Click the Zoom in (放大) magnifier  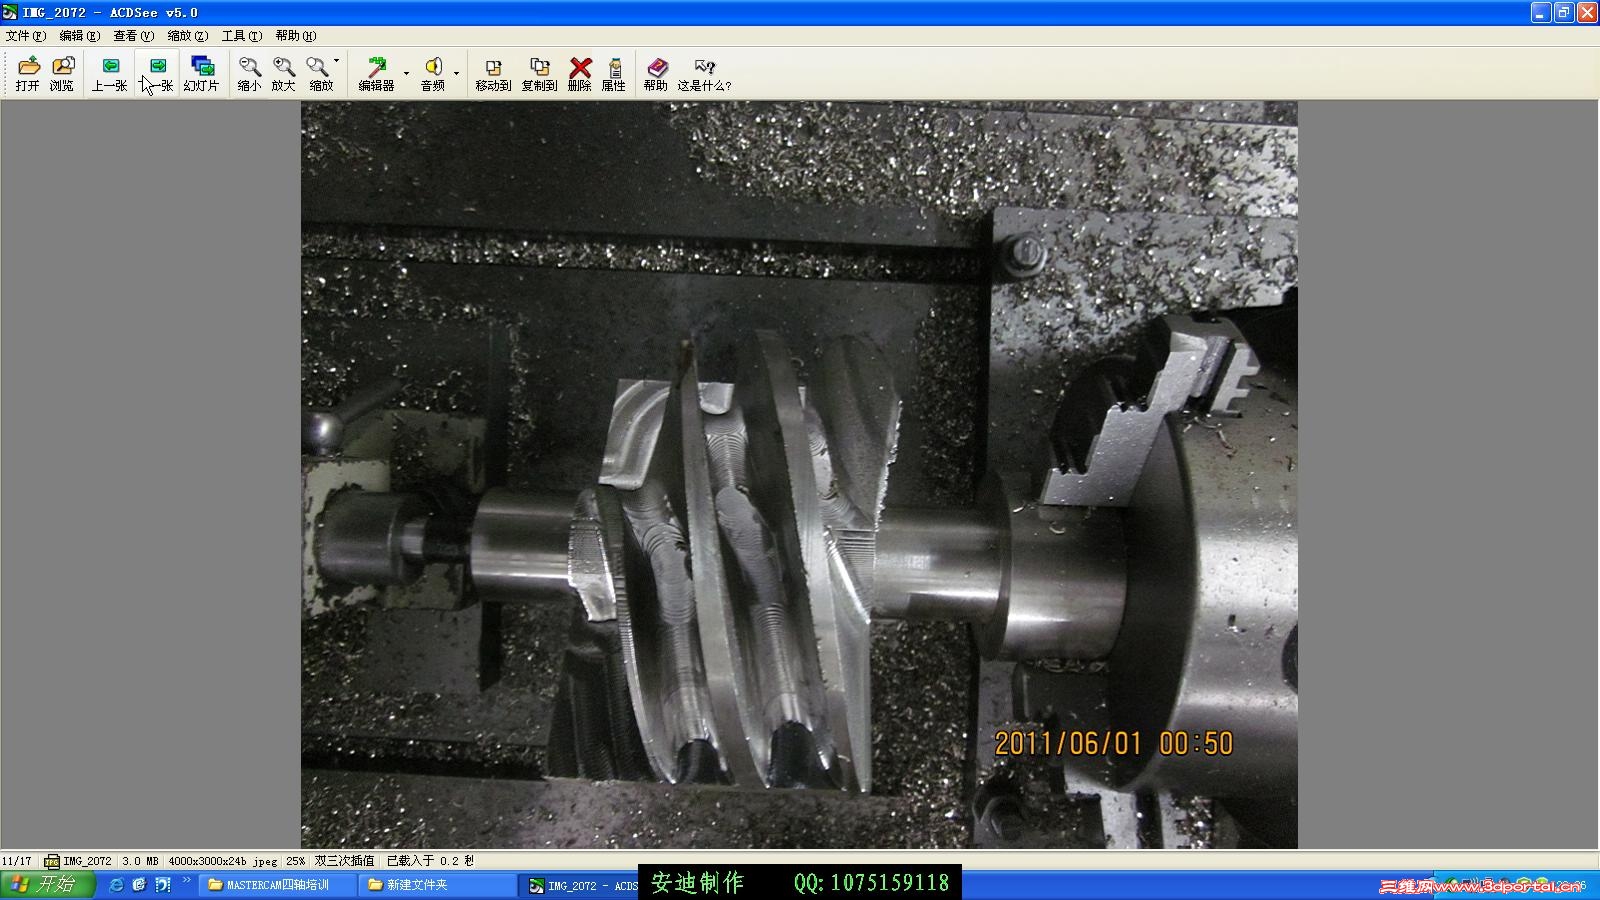coord(284,73)
